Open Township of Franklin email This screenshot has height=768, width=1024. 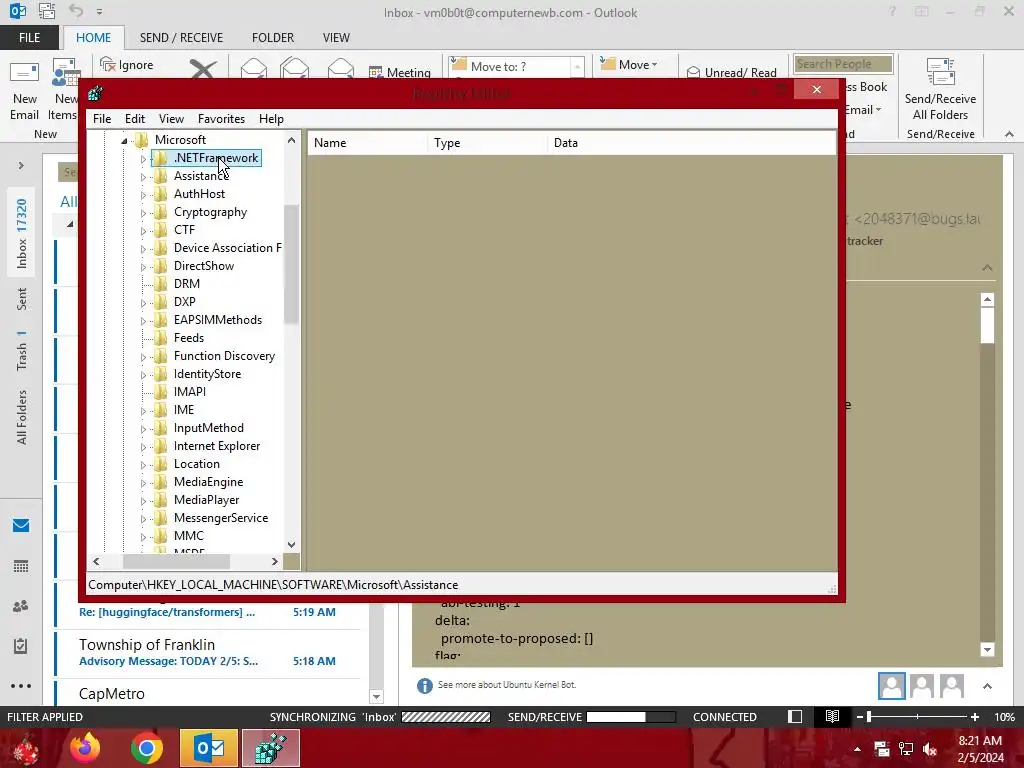(208, 652)
